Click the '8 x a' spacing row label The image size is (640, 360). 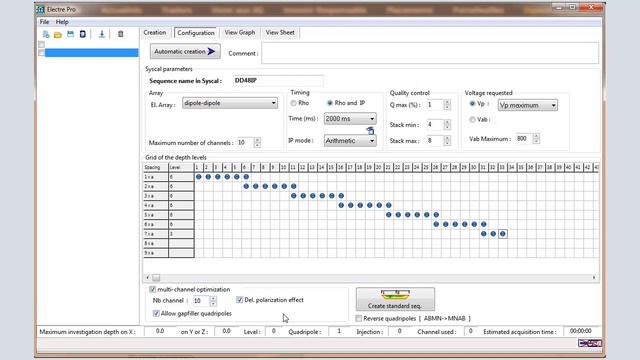click(156, 243)
